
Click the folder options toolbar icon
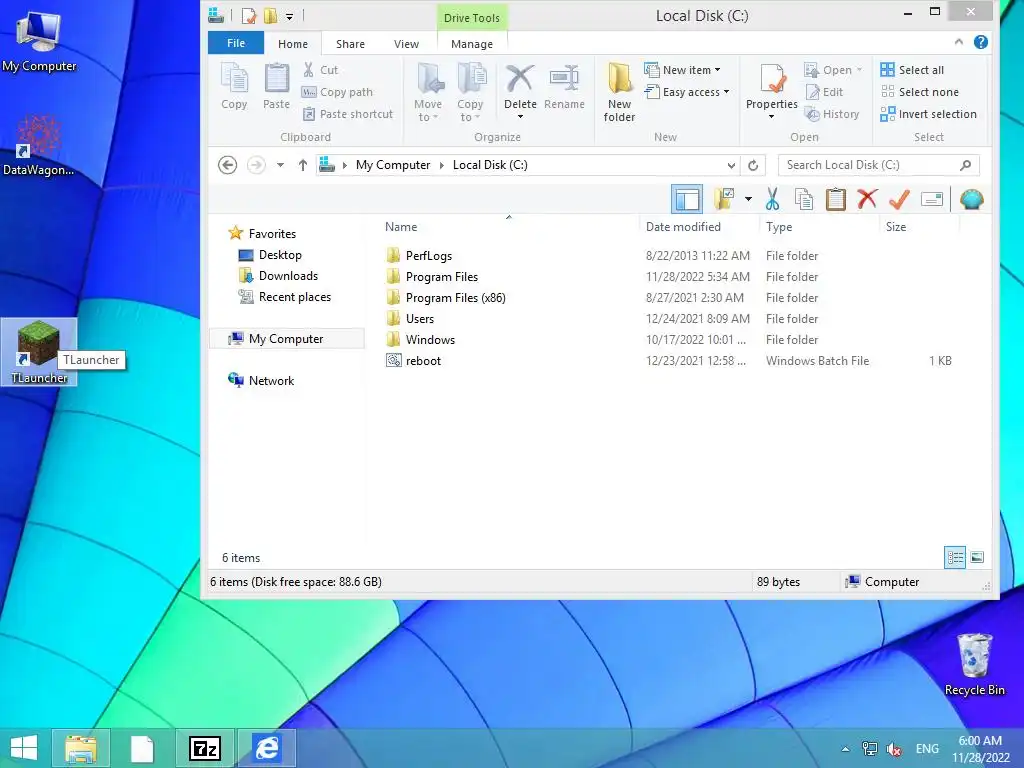[724, 199]
